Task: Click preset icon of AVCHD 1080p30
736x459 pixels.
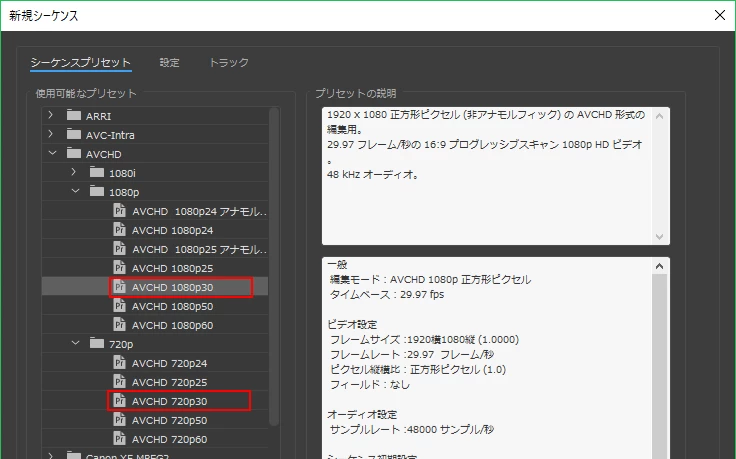Action: (x=120, y=286)
